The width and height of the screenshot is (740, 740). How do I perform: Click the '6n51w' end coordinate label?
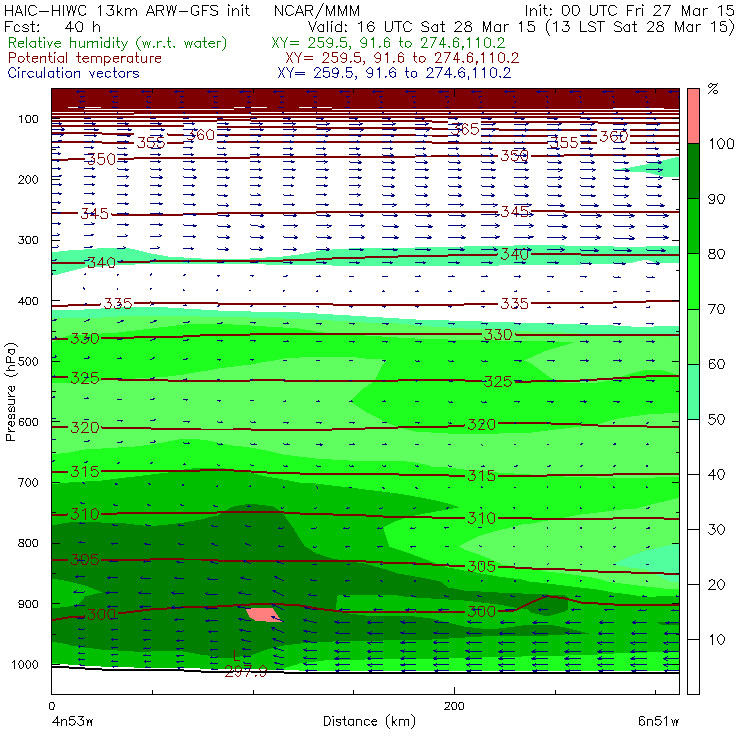[658, 721]
